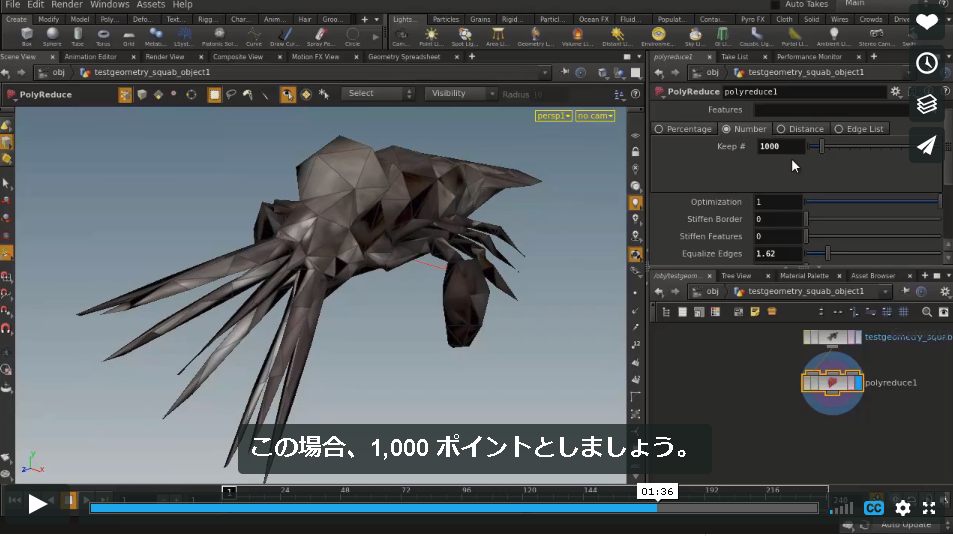Viewport: 953px width, 536px height.
Task: Open the persp1 viewport menu
Action: pyautogui.click(x=553, y=116)
